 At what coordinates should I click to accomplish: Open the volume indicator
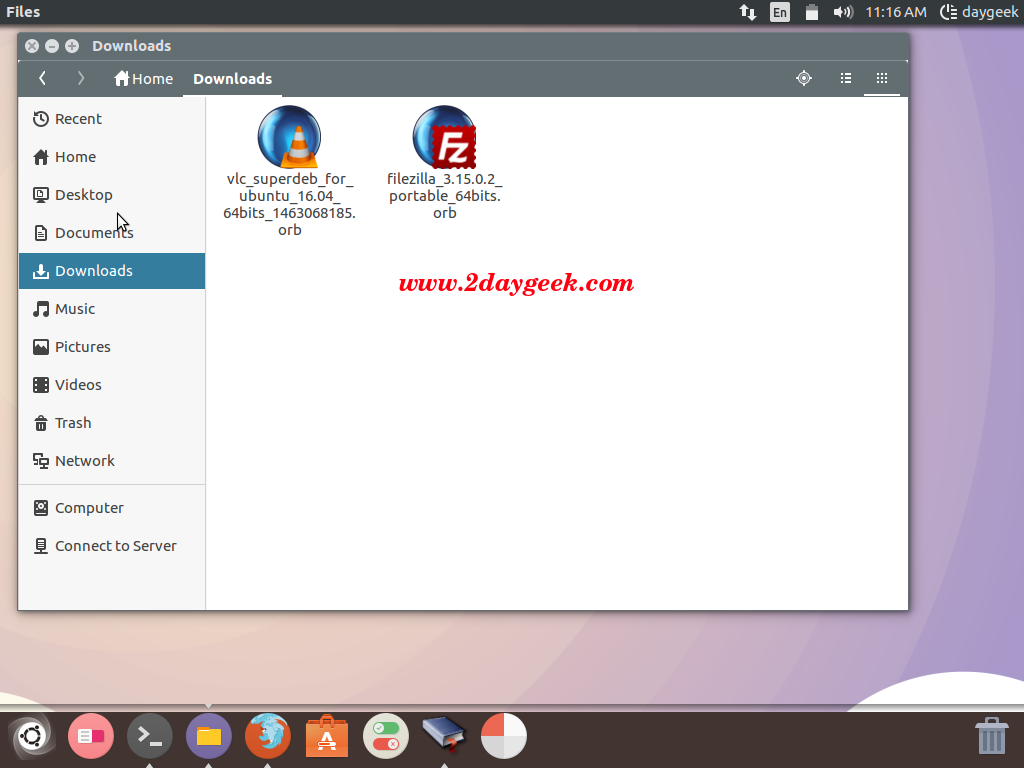842,12
